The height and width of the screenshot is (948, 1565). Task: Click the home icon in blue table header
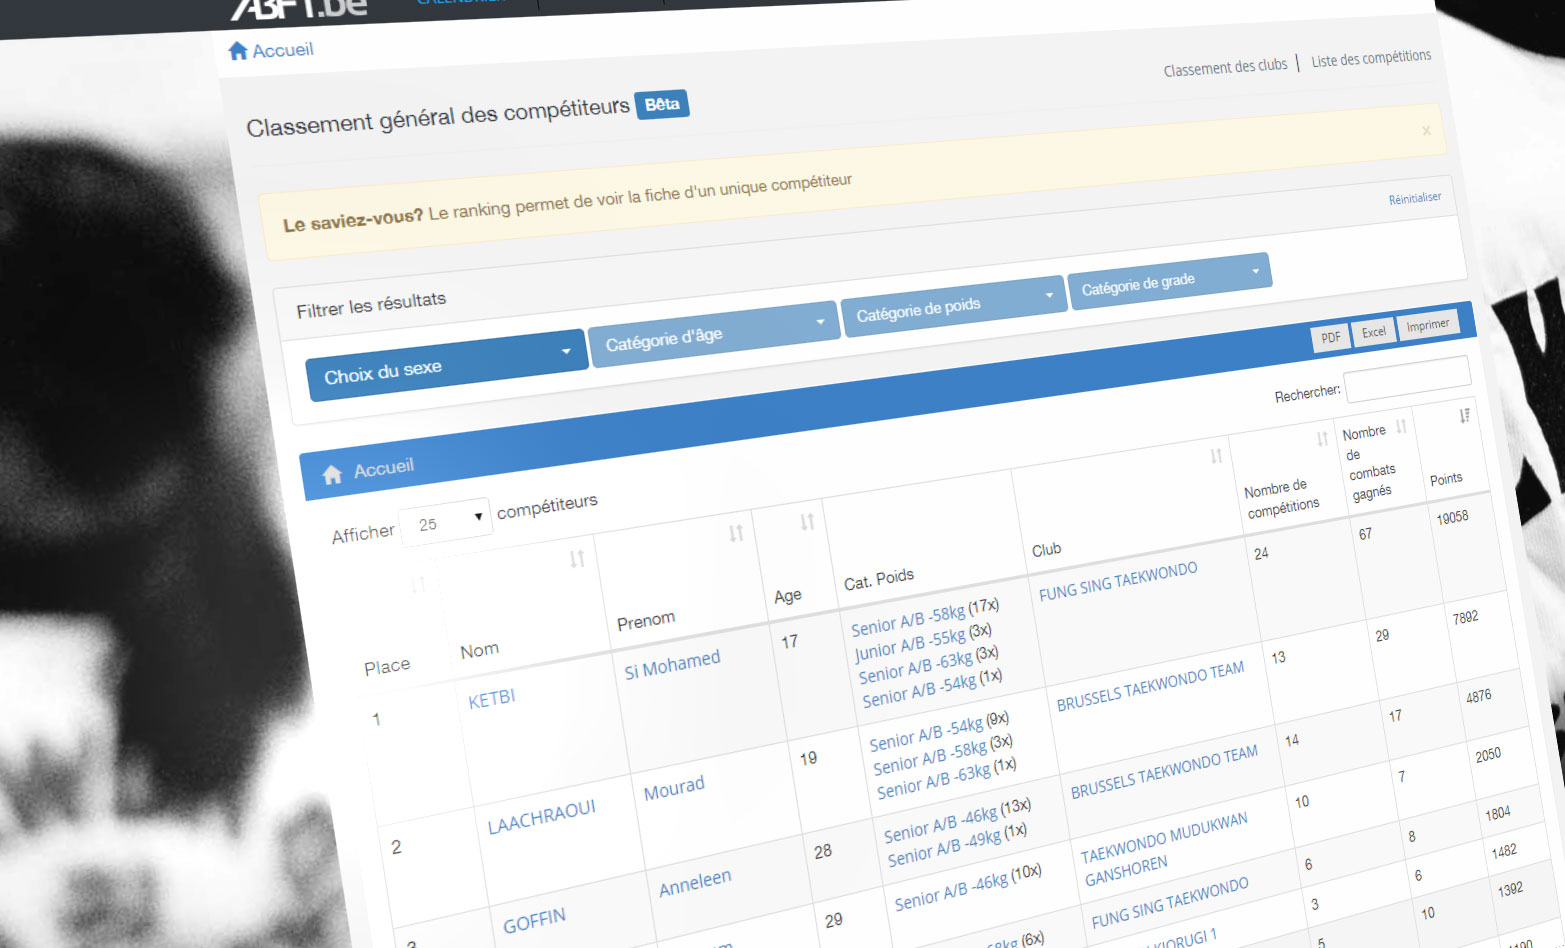click(332, 475)
